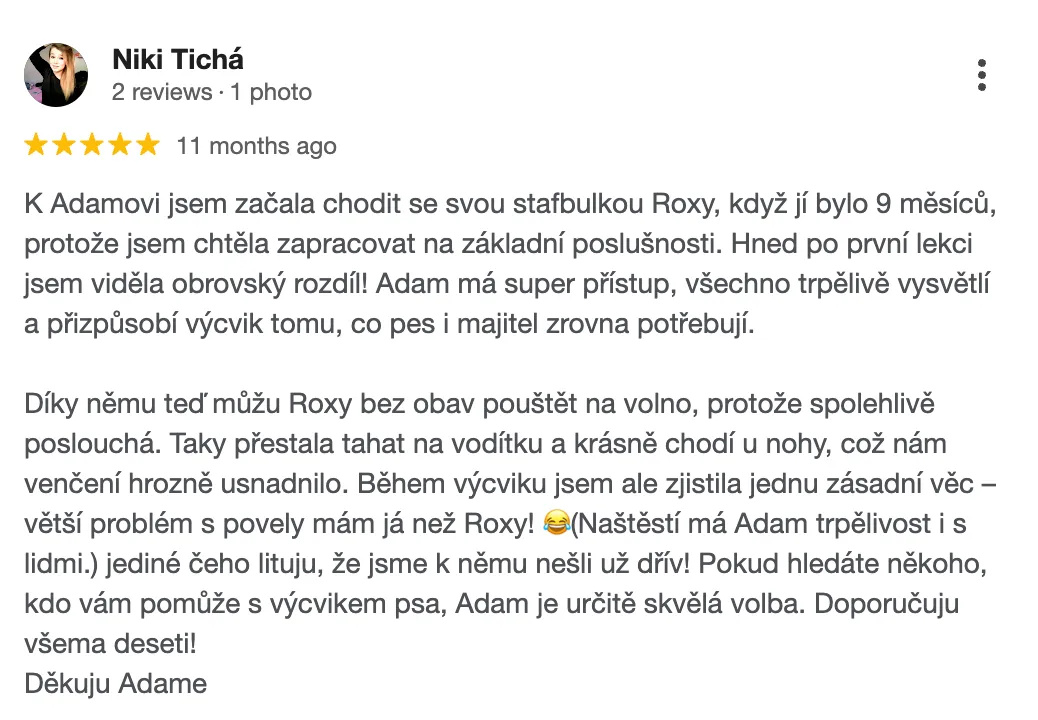Click the second rating star
Image resolution: width=1038 pixels, height=720 pixels.
coord(64,146)
